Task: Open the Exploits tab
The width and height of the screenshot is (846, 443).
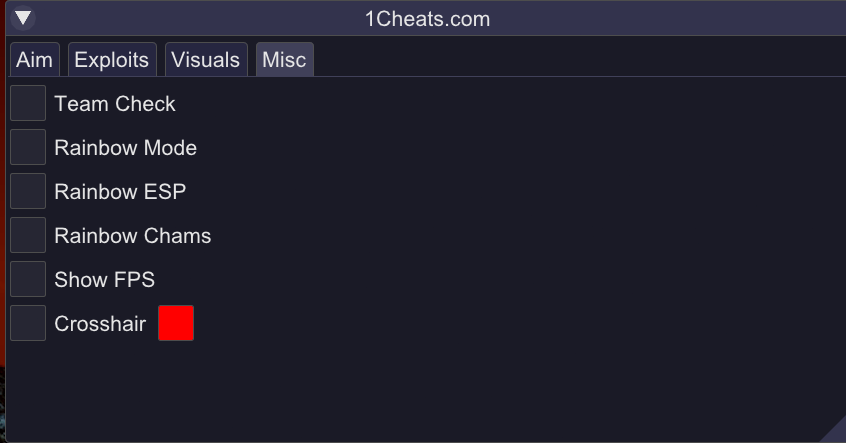Action: pos(111,60)
